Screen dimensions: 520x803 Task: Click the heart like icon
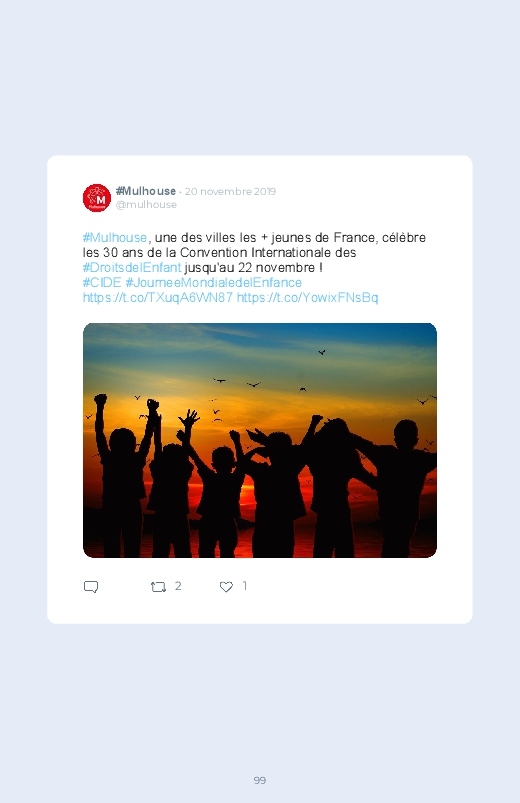click(226, 587)
